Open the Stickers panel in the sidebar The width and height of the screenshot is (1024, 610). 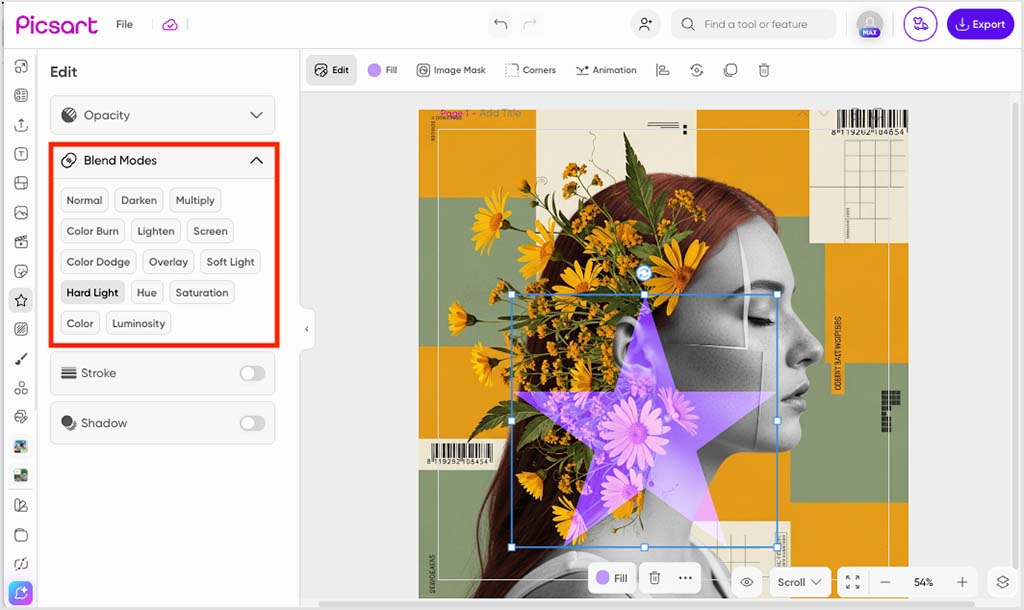click(21, 270)
